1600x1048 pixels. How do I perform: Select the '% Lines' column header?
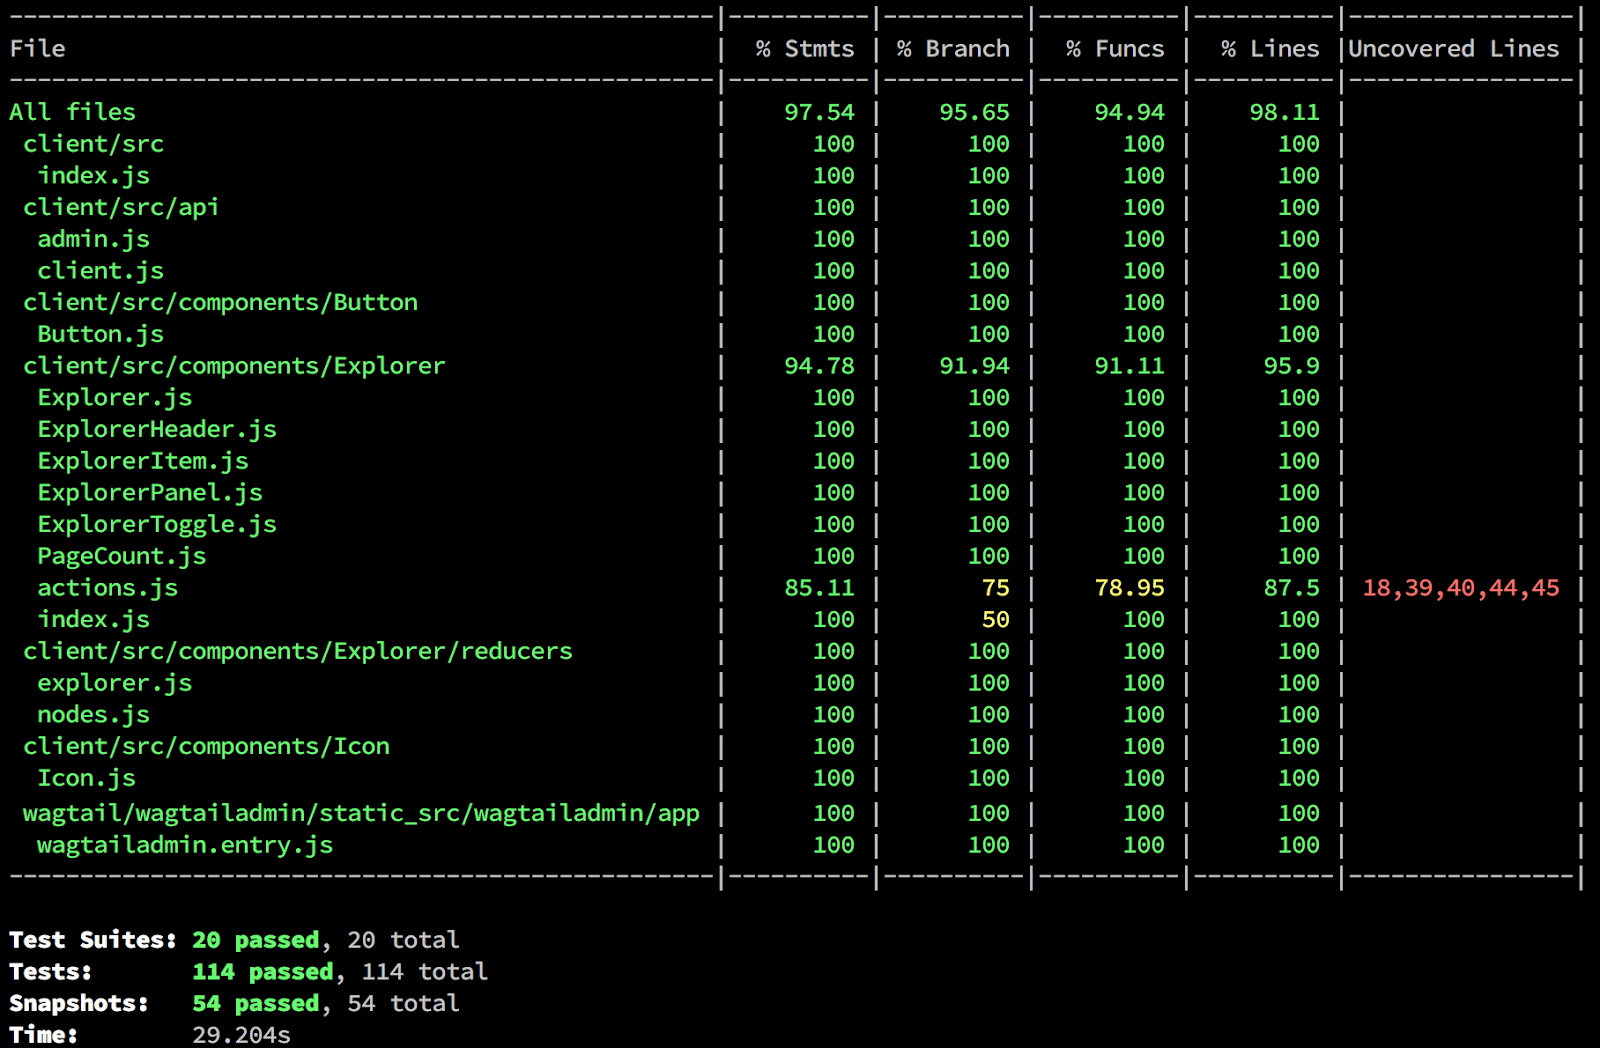tap(1270, 49)
